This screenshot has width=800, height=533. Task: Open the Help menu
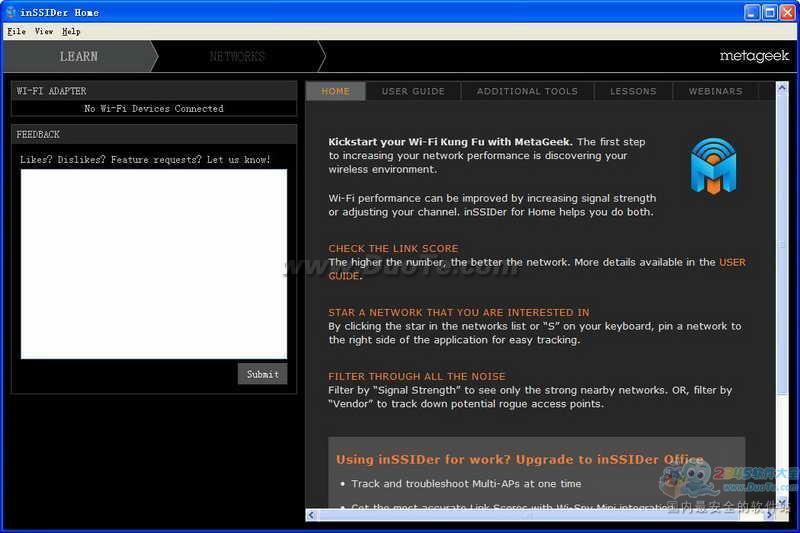71,32
